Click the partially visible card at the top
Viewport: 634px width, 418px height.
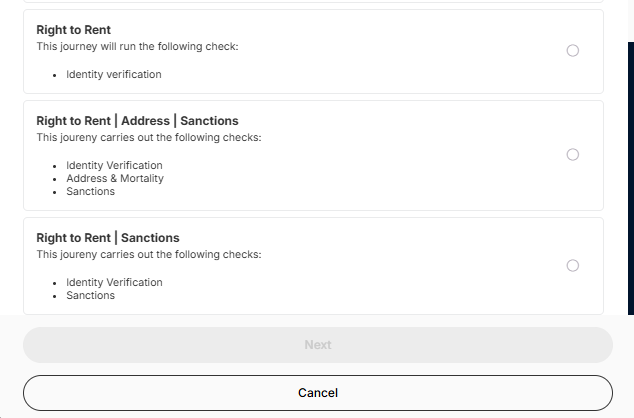click(x=313, y=1)
